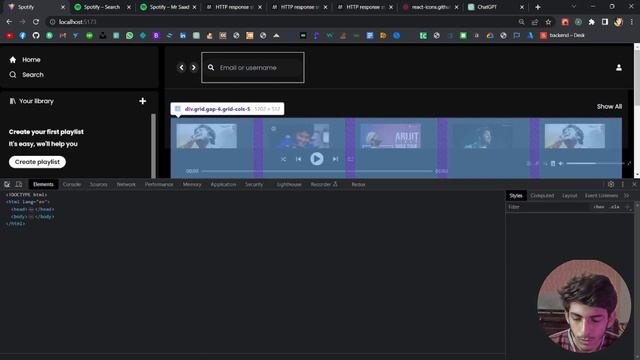
Task: Click the Show All link
Action: click(609, 107)
